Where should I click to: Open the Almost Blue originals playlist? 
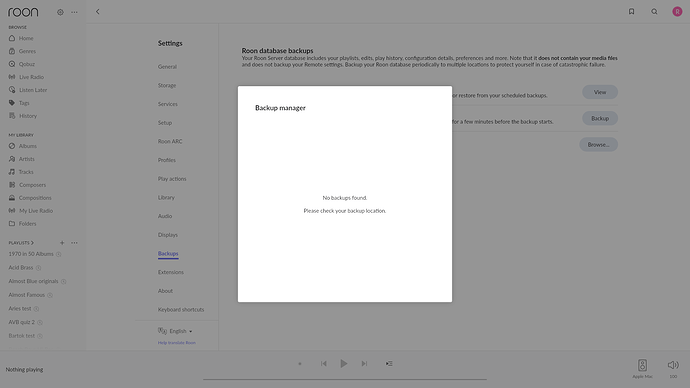click(33, 282)
